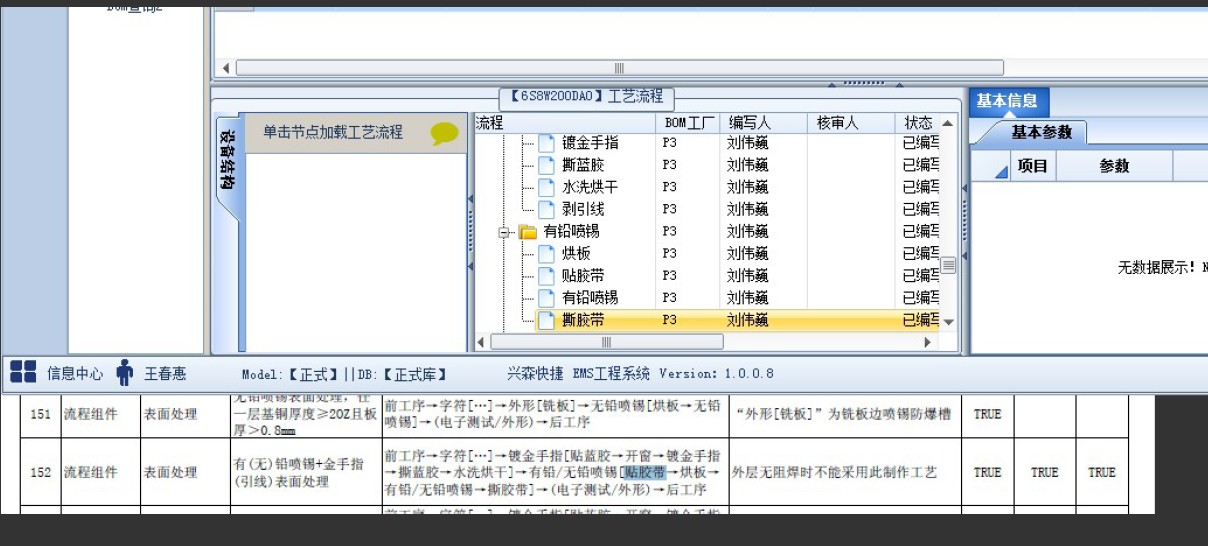Select the highlighted 撕胶带 tree row
The width and height of the screenshot is (1208, 546).
tap(706, 321)
